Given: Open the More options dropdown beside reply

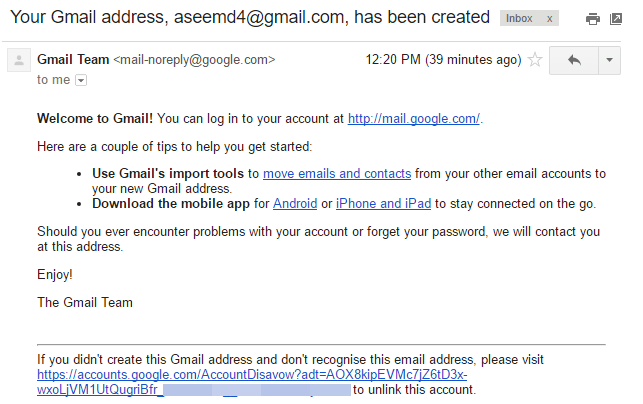Looking at the screenshot, I should coord(609,60).
